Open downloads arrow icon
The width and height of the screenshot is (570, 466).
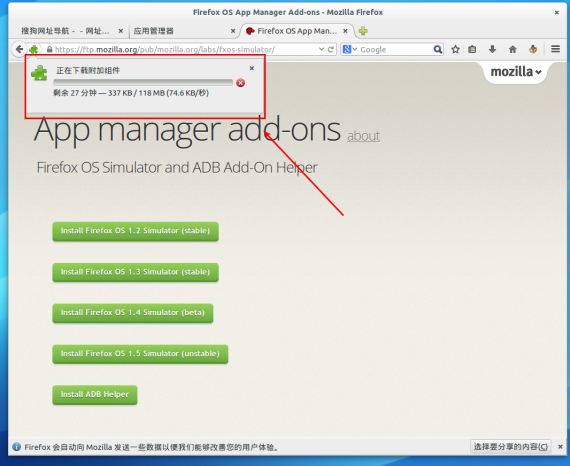point(492,49)
